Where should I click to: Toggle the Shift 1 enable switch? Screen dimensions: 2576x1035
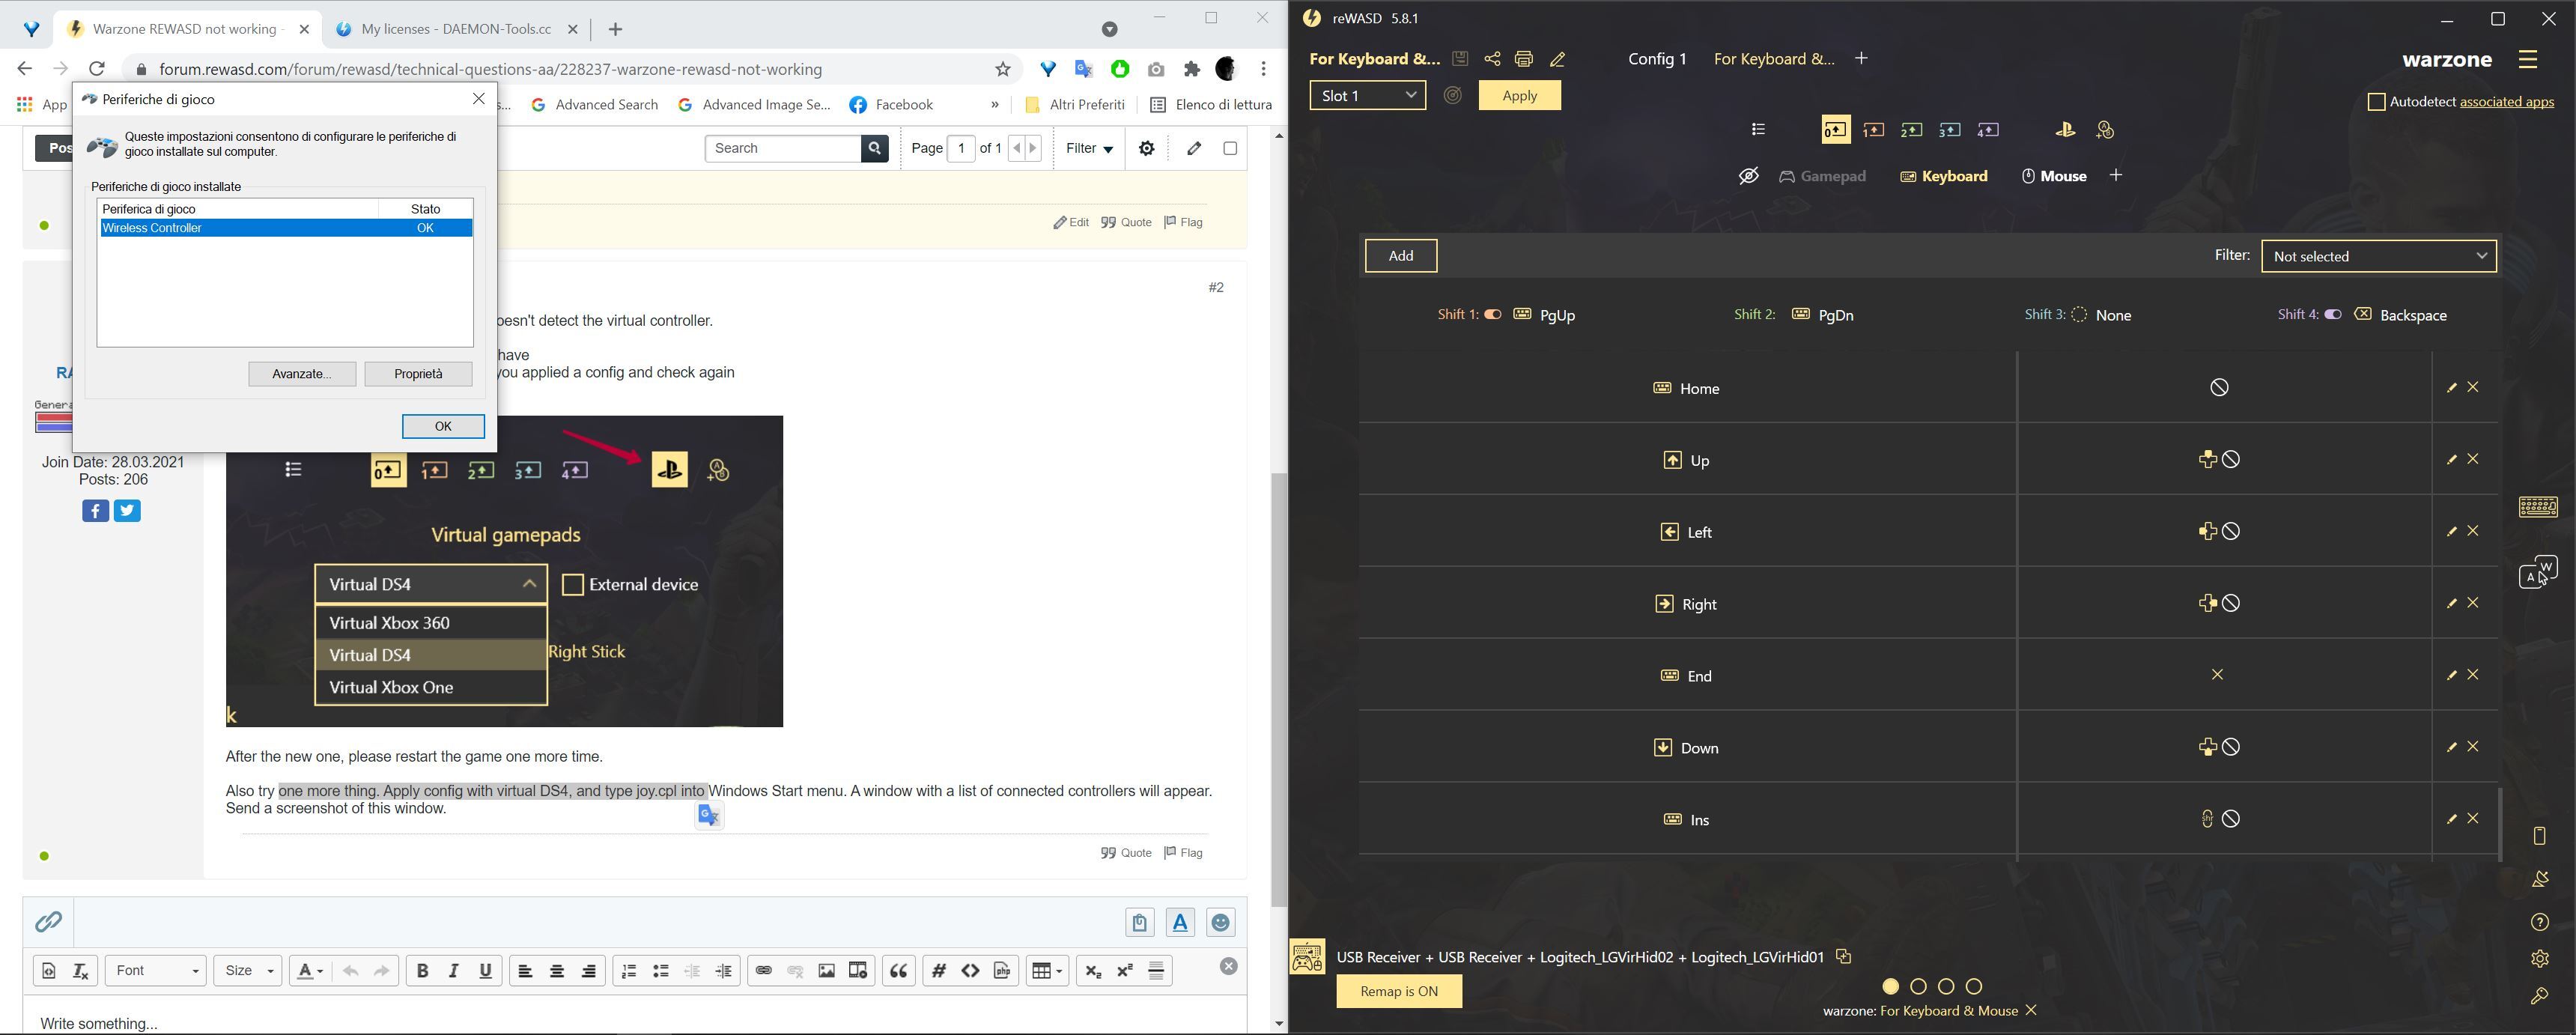[1489, 314]
